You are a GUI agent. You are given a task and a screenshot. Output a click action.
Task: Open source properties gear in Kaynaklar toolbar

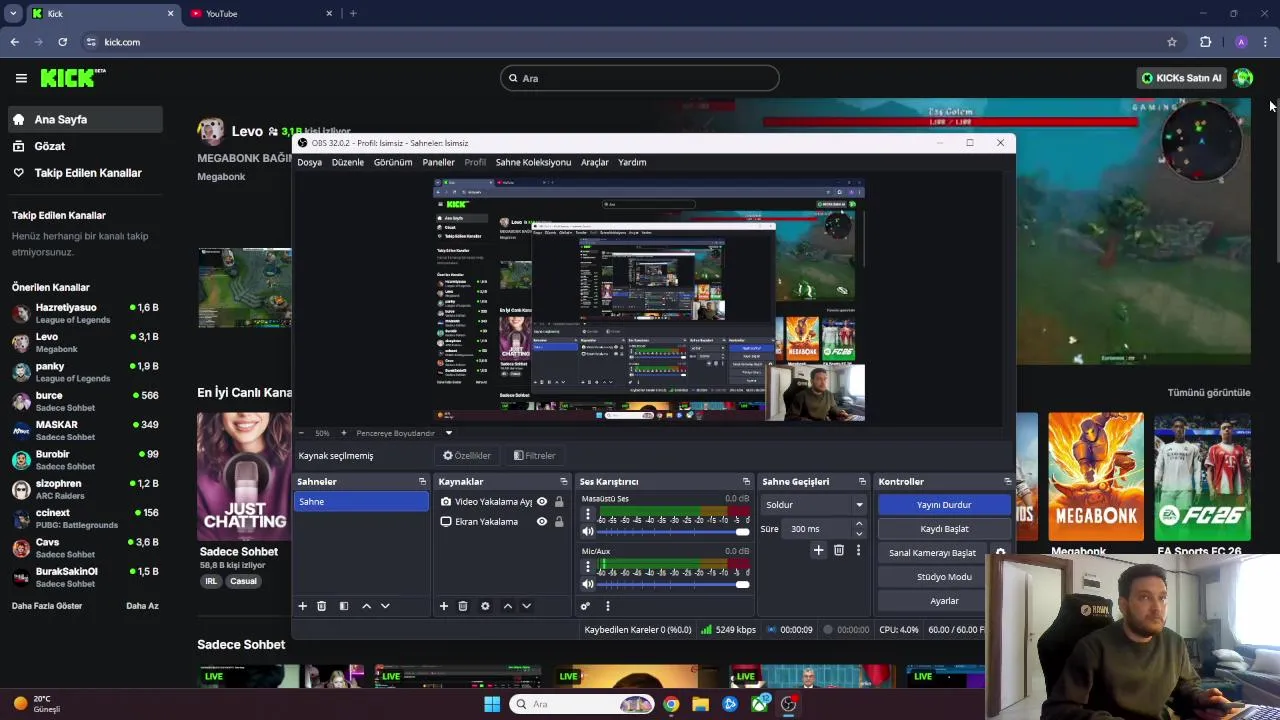(485, 606)
